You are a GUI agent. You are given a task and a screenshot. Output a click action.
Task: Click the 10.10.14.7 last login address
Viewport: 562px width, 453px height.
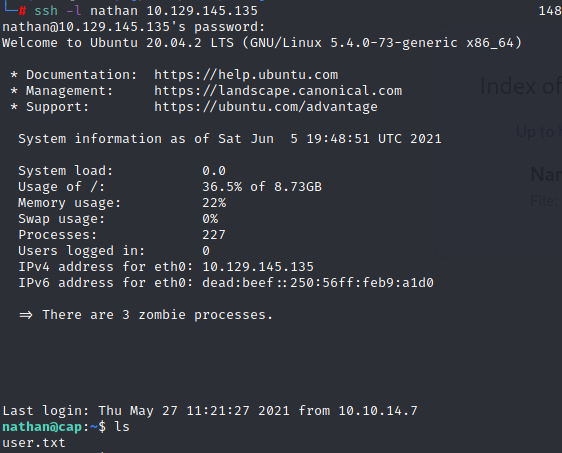[x=378, y=411]
